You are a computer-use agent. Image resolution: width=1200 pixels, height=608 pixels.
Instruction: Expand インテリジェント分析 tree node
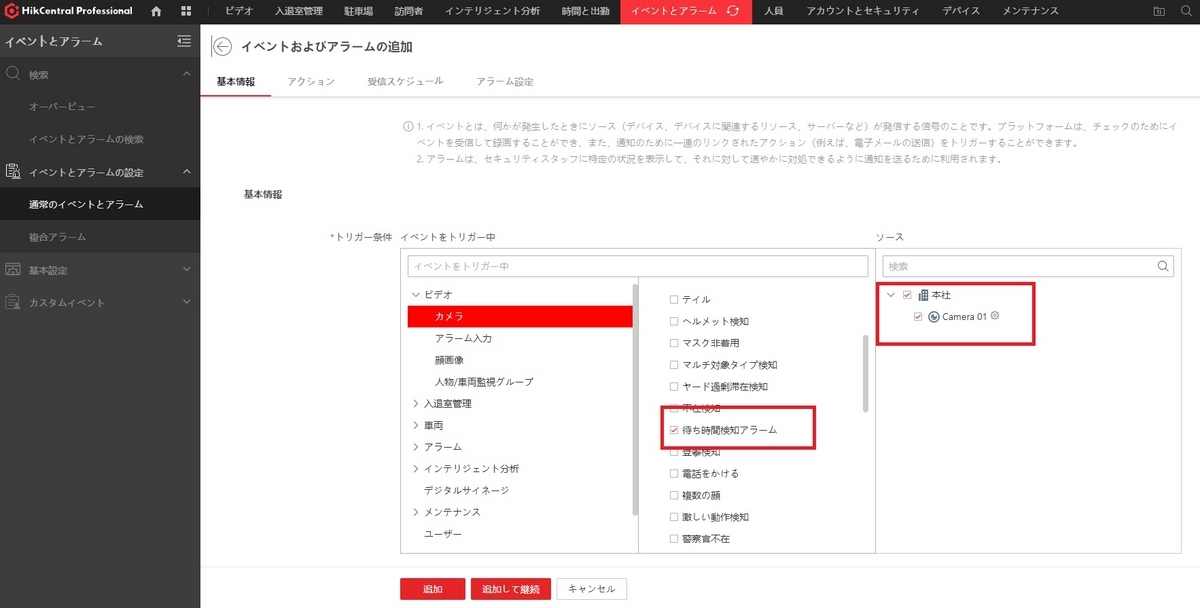coord(415,469)
